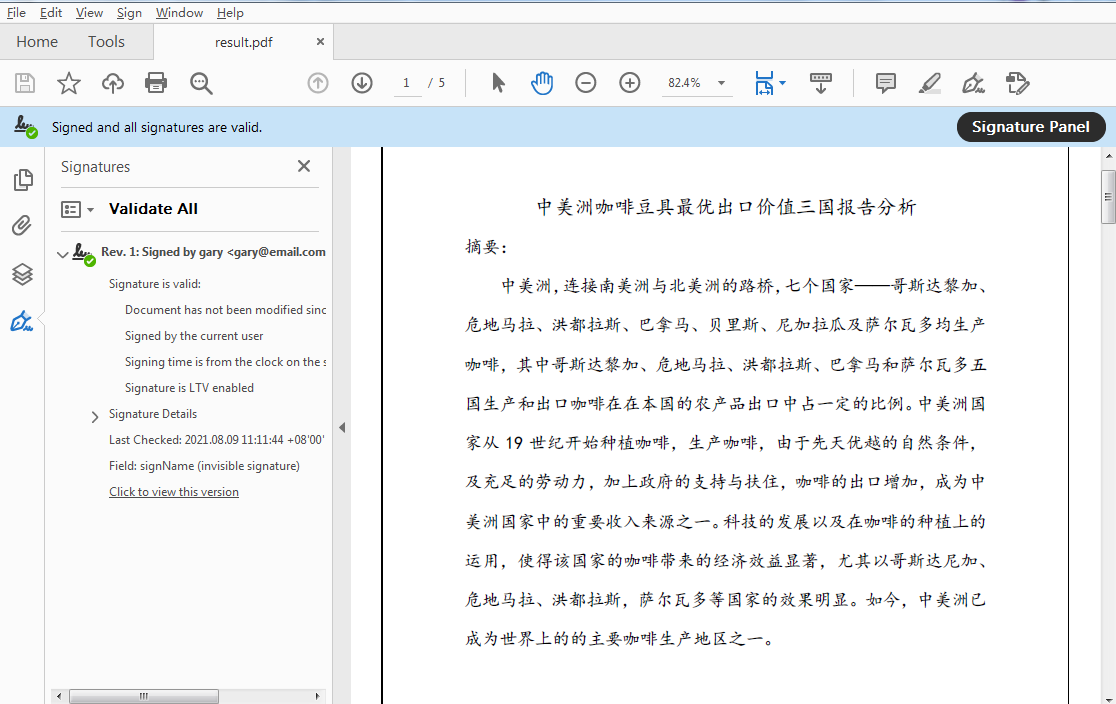Select the Highlight text pen tool
1116x704 pixels.
930,83
